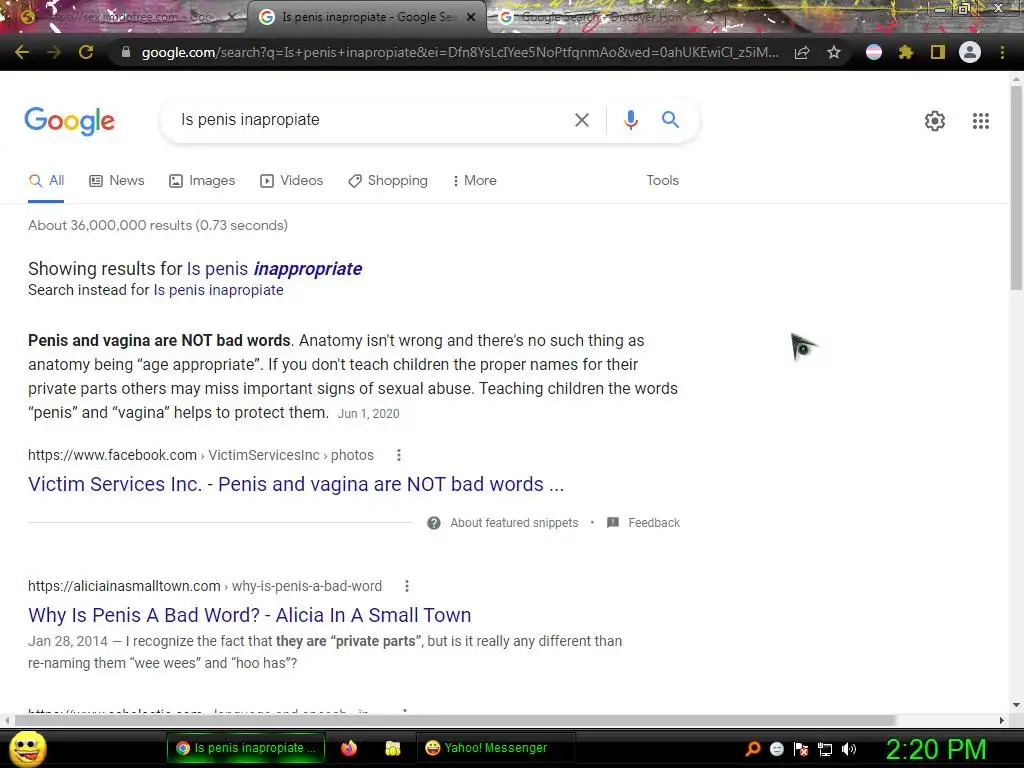The height and width of the screenshot is (768, 1024).
Task: Click the tray magnifier search icon
Action: pyautogui.click(x=752, y=749)
